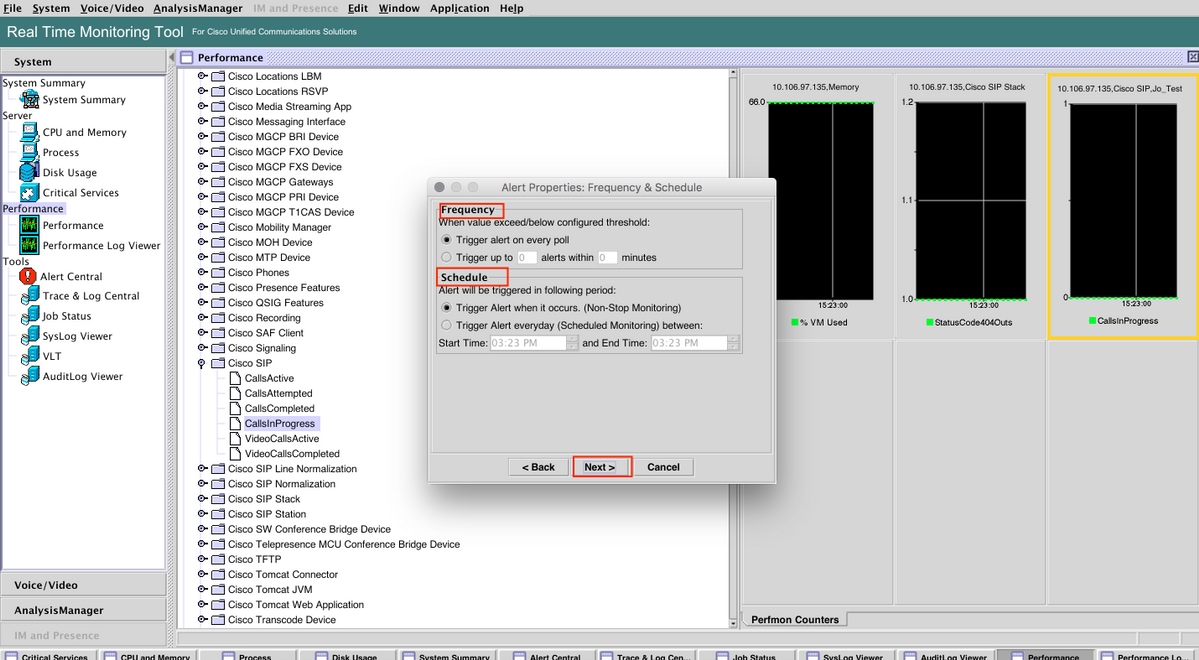Click the VLT tool icon
The height and width of the screenshot is (660, 1199).
[30, 356]
